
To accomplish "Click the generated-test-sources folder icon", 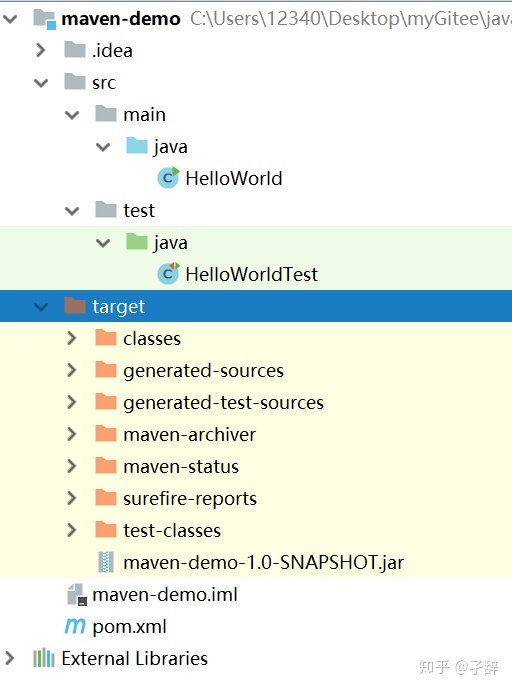I will click(106, 402).
